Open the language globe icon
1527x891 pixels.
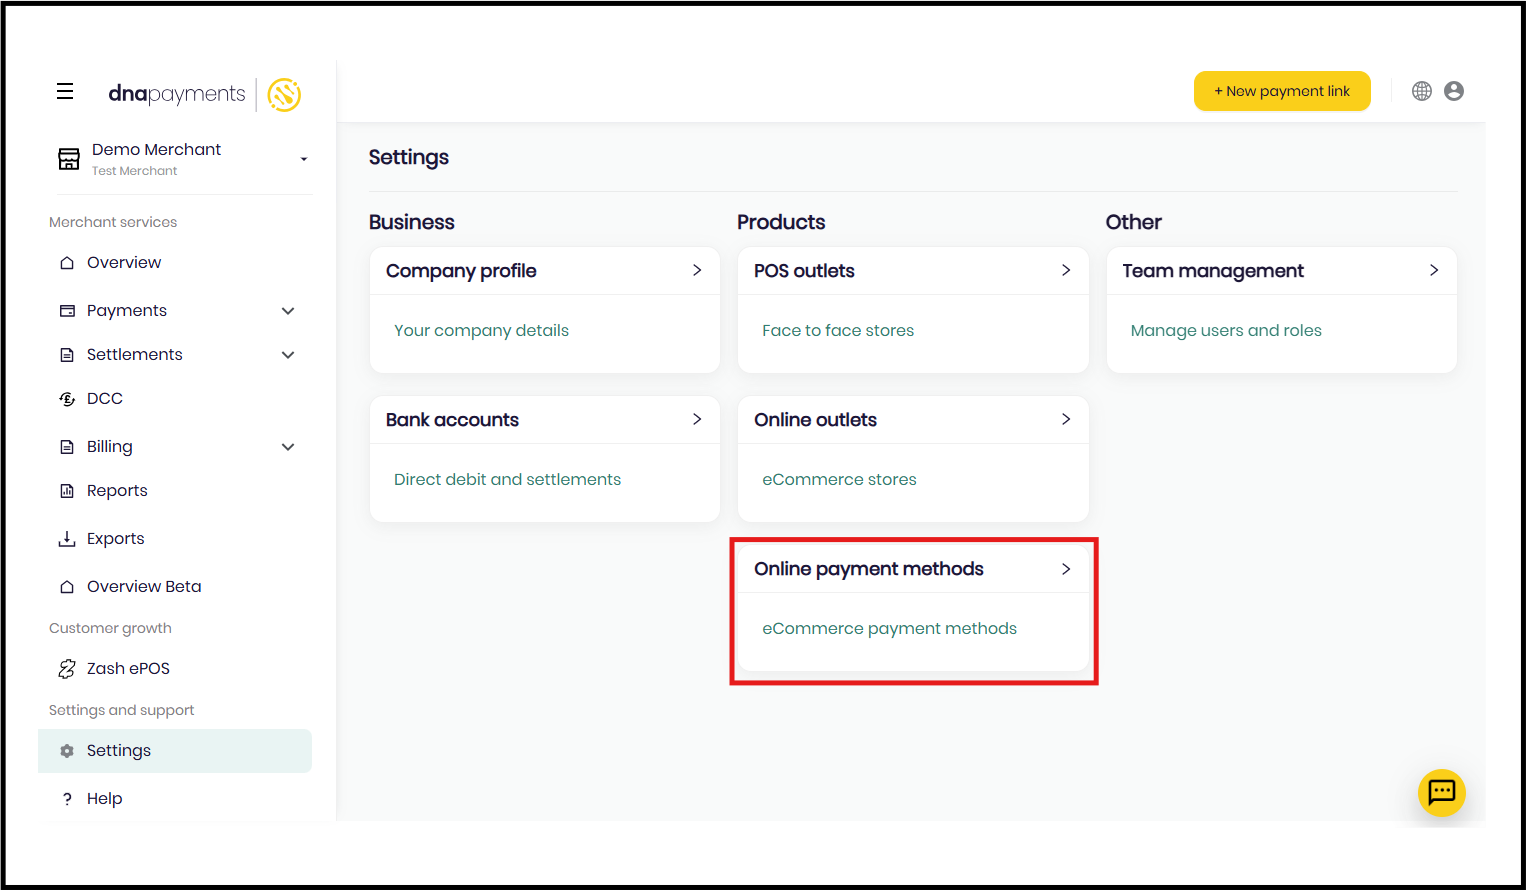[1421, 91]
